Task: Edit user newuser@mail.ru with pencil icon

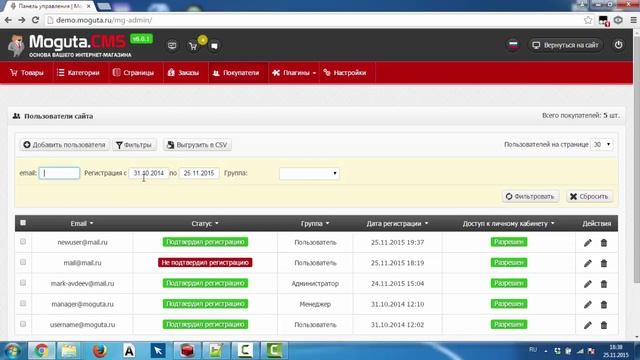Action: point(587,243)
